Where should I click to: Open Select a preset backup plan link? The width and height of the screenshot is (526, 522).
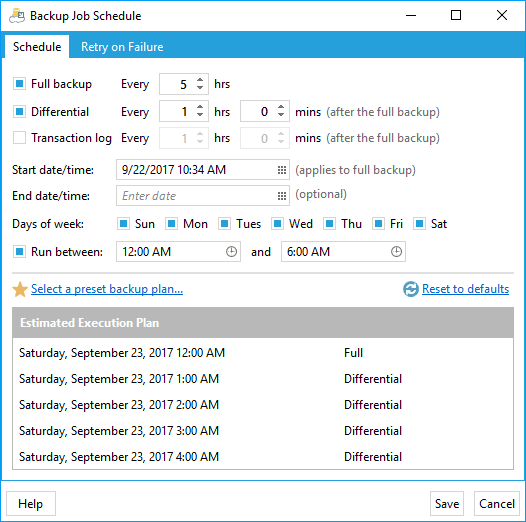click(x=107, y=289)
